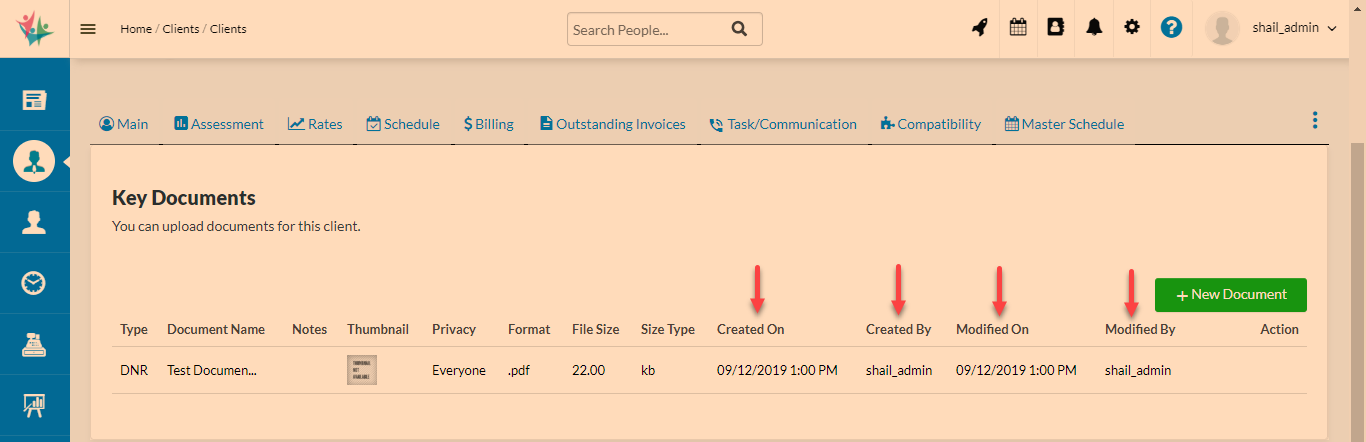Open the rocket quick-launch icon
The image size is (1366, 442).
point(980,28)
